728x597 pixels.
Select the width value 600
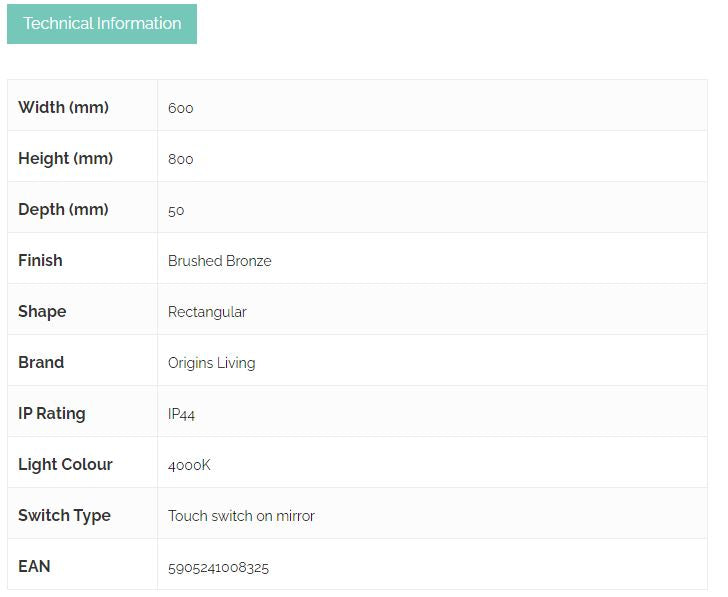pos(181,108)
